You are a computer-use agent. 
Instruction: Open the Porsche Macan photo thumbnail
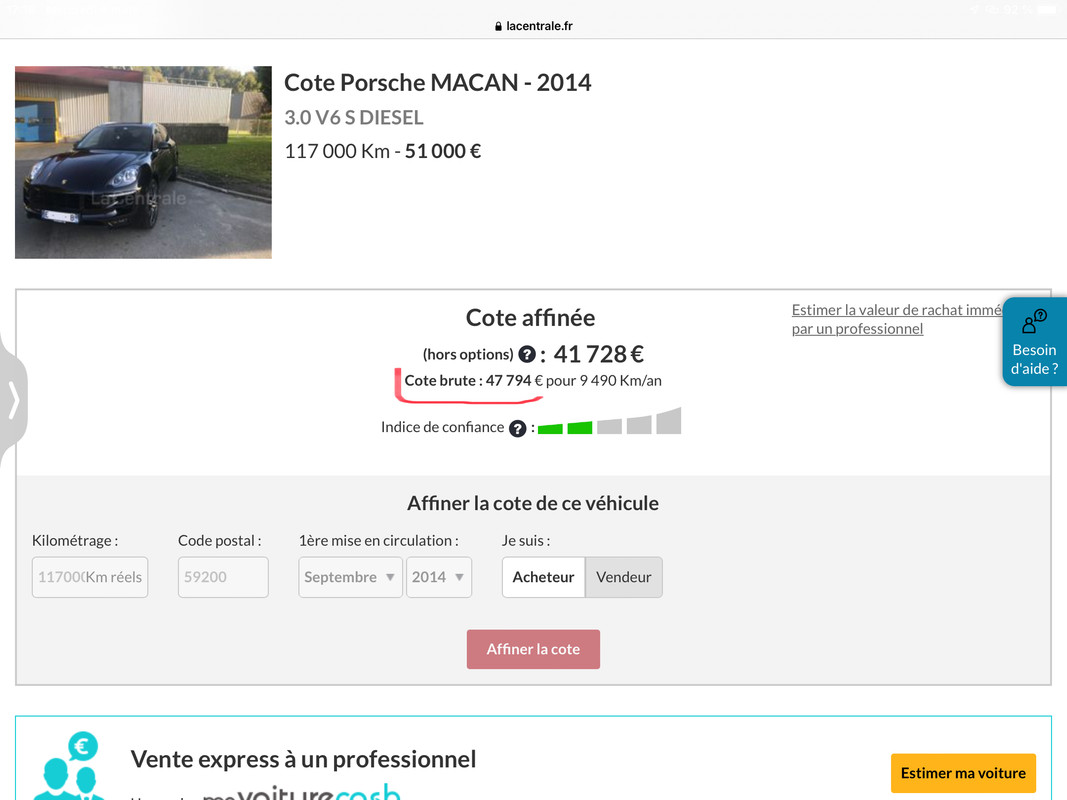(143, 162)
